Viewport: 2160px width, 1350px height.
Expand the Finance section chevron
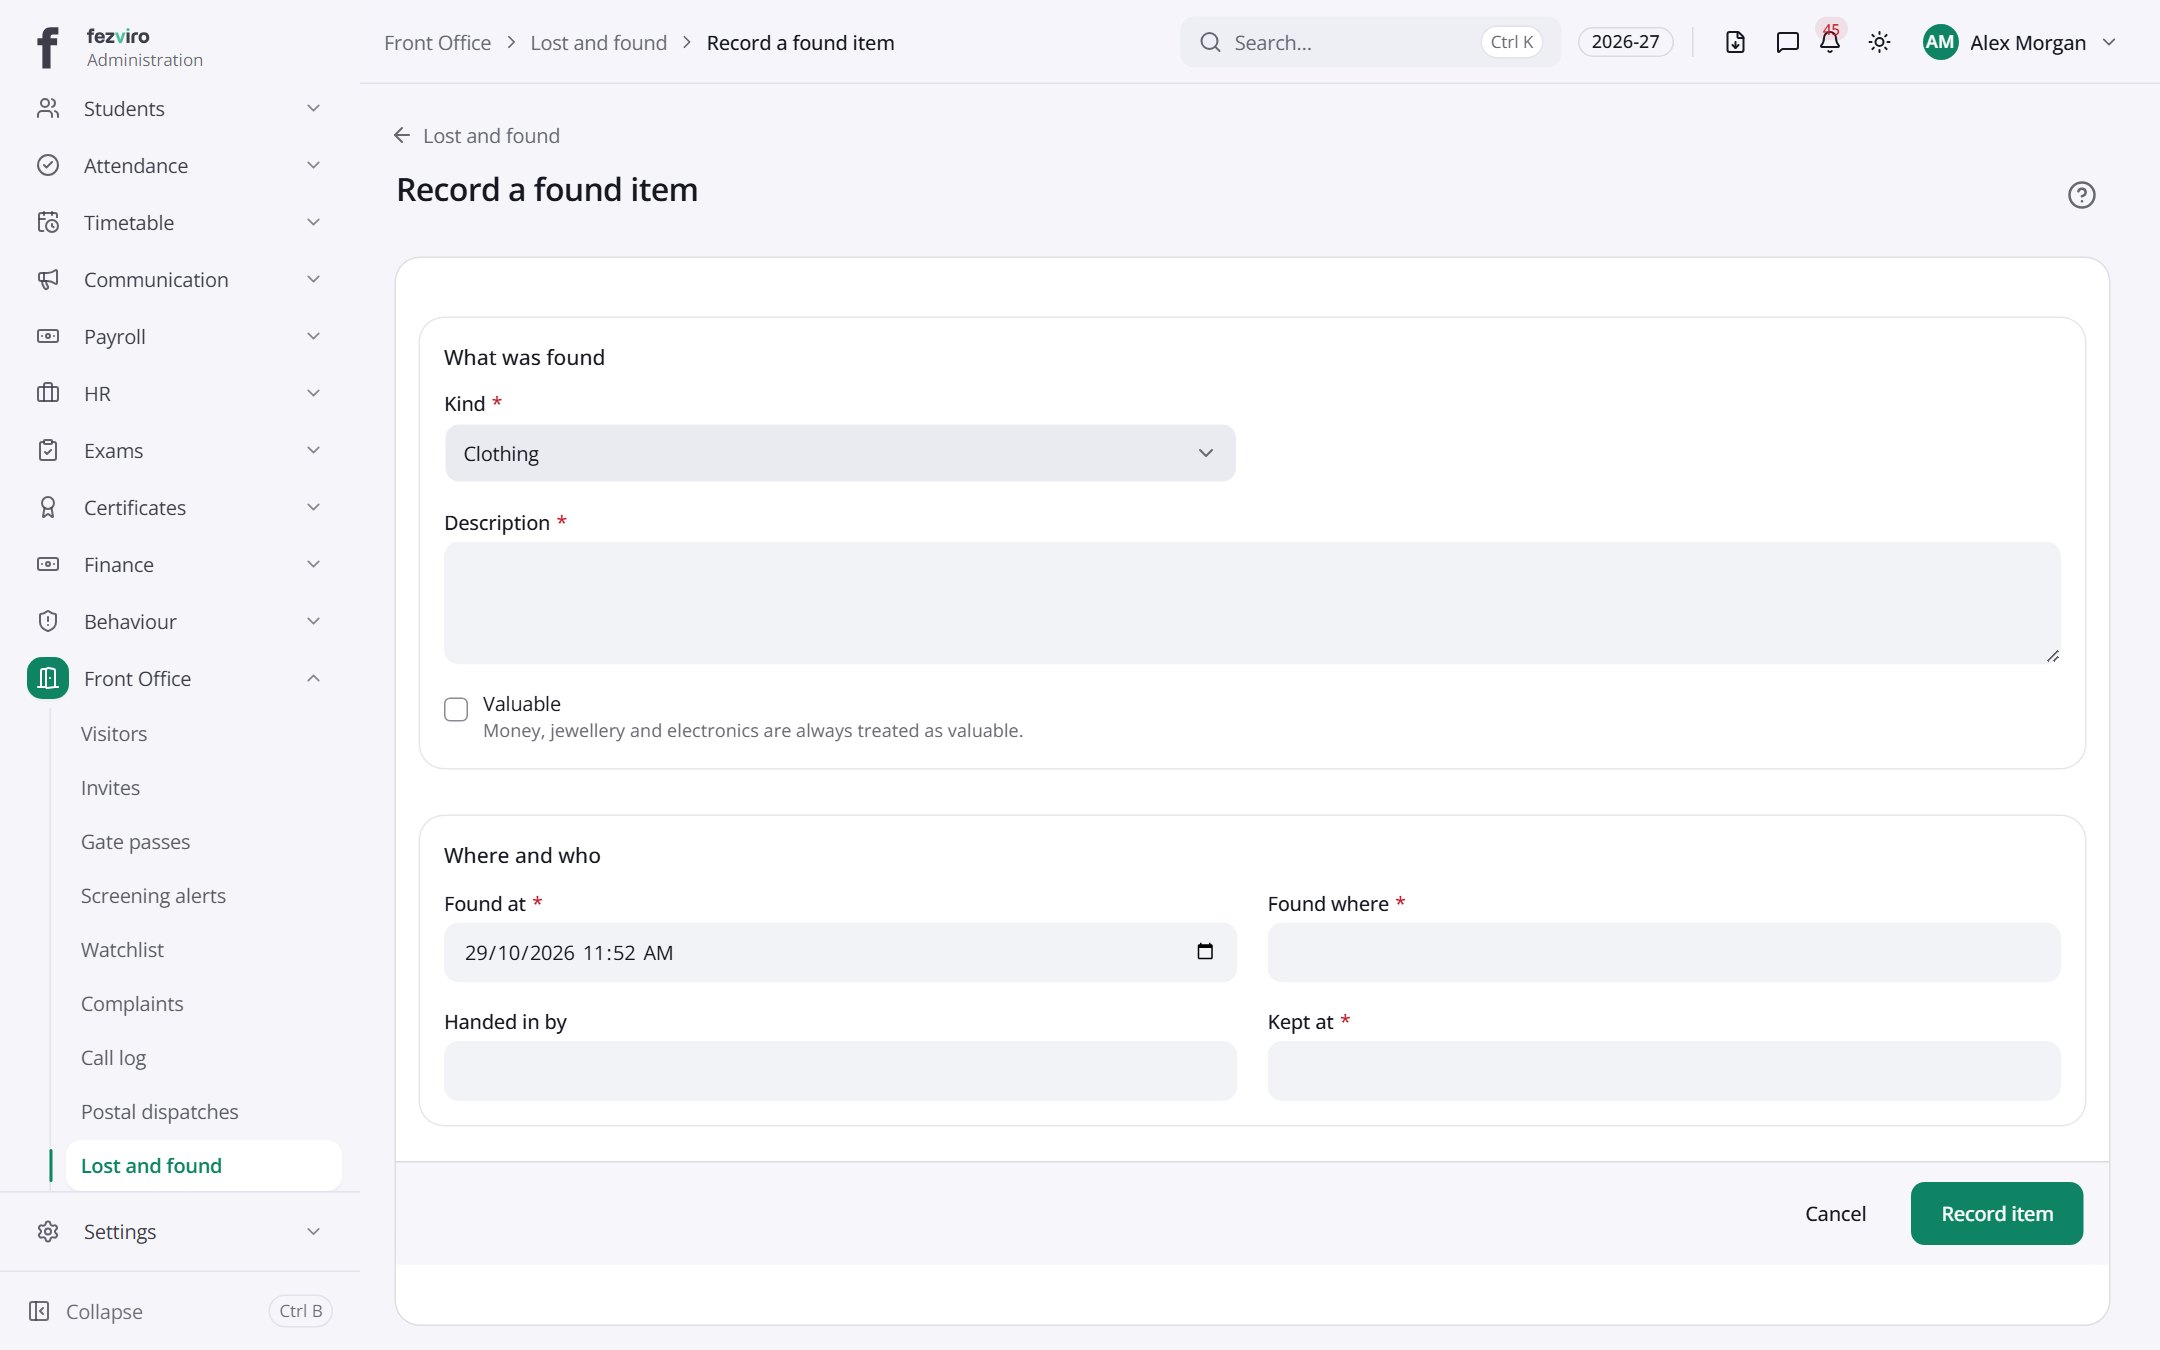pos(313,564)
